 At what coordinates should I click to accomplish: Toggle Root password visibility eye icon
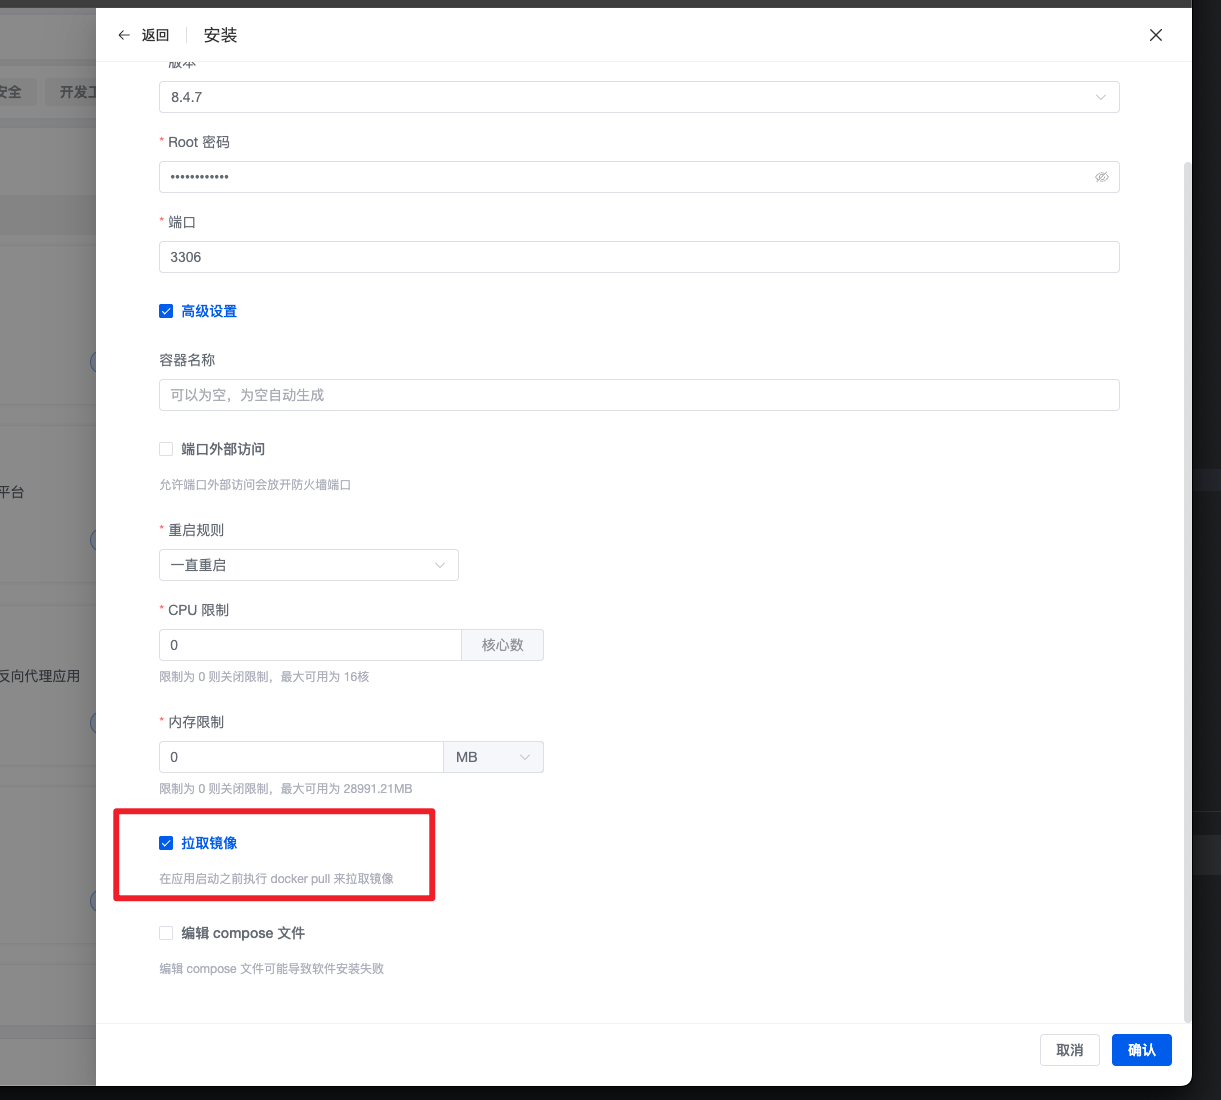pyautogui.click(x=1101, y=177)
